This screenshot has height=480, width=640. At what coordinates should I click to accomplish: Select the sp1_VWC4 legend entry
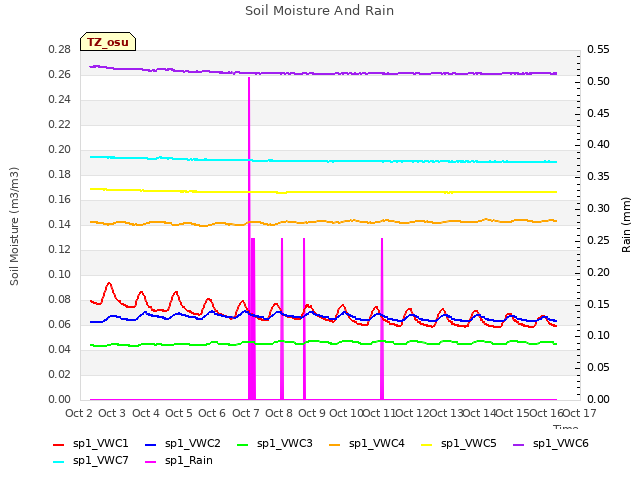tap(367, 443)
